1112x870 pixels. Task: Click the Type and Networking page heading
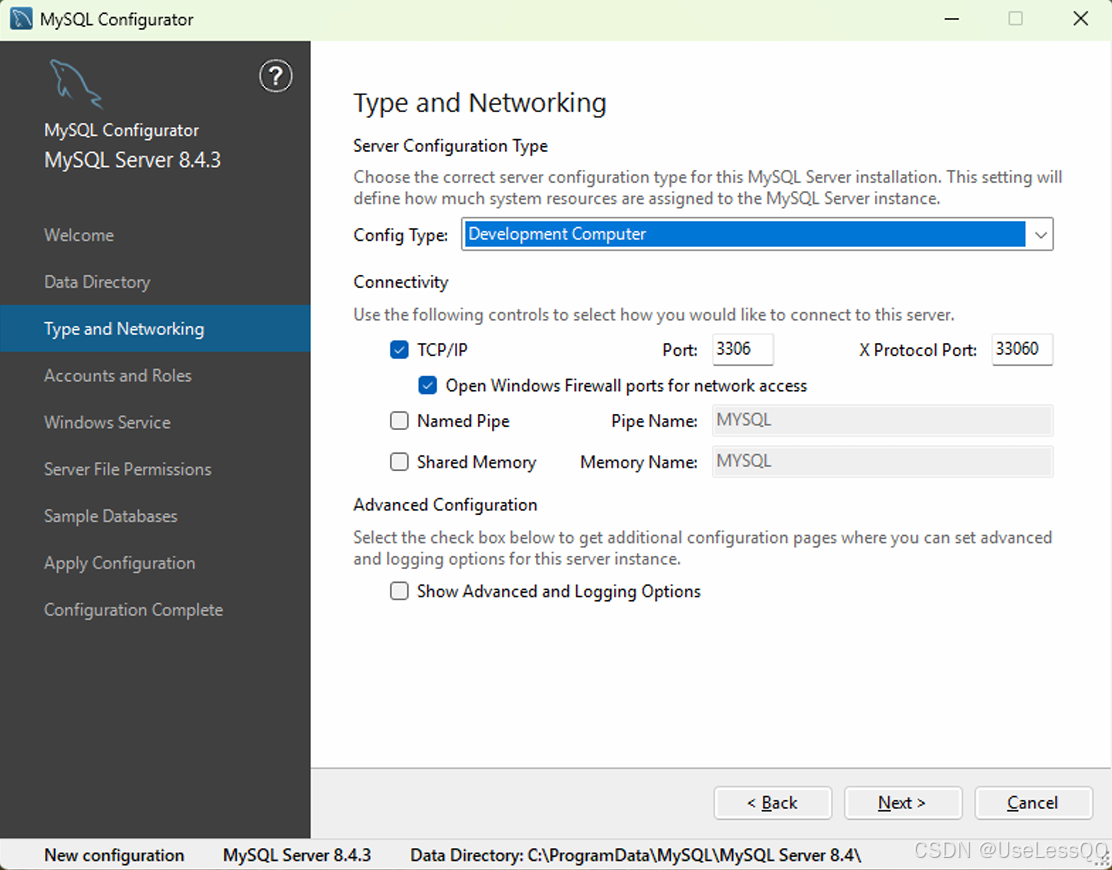point(479,103)
